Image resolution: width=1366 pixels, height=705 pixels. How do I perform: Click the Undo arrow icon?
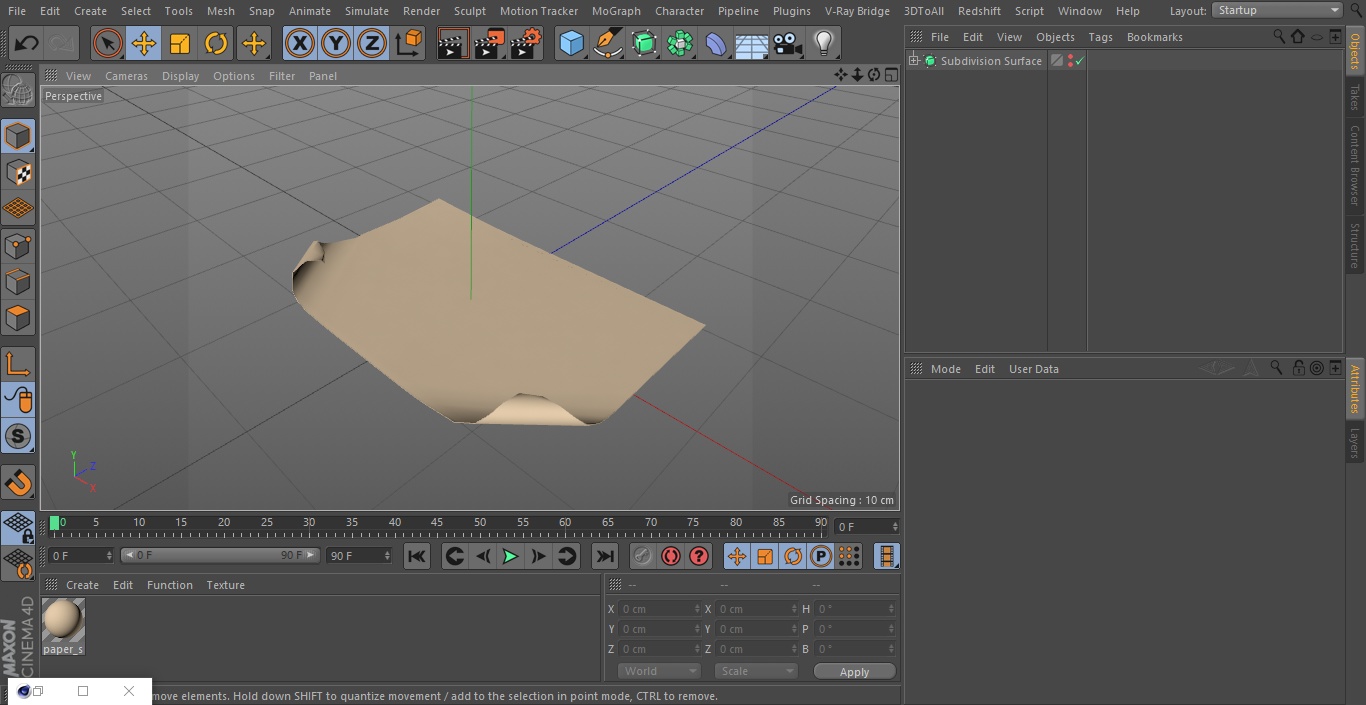click(x=27, y=44)
